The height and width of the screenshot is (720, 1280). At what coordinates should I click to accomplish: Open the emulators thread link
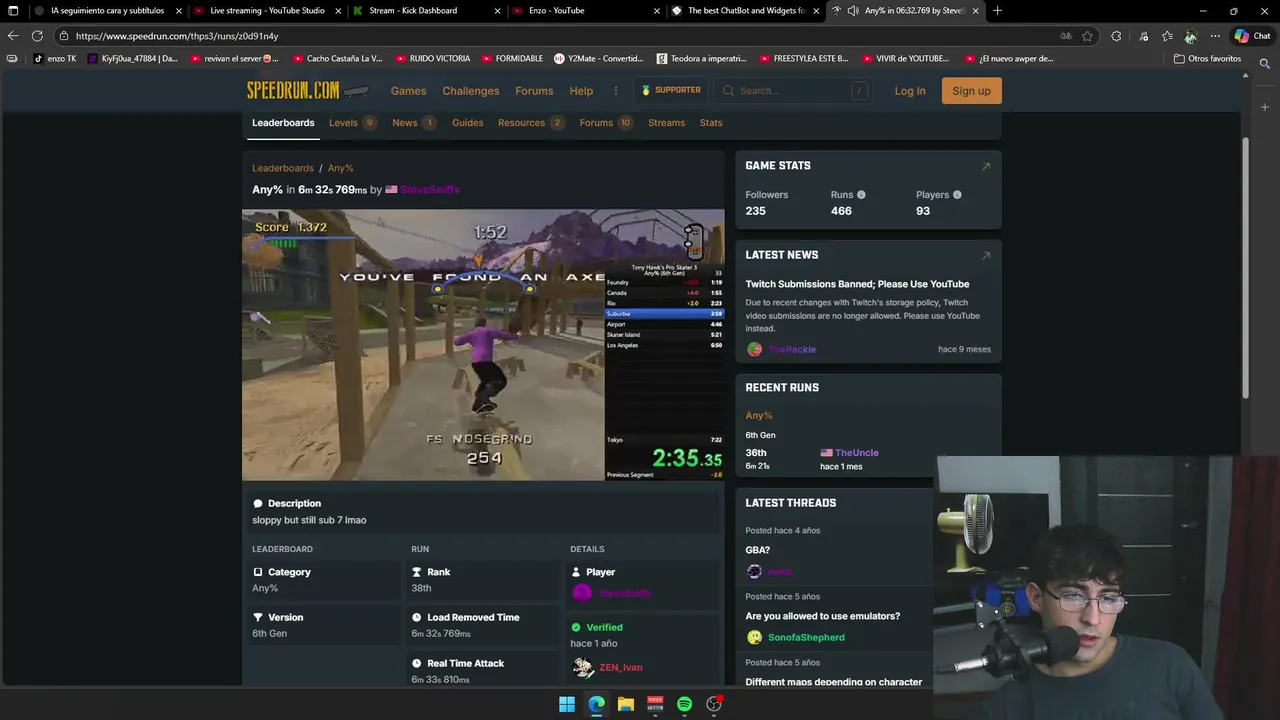click(x=822, y=616)
